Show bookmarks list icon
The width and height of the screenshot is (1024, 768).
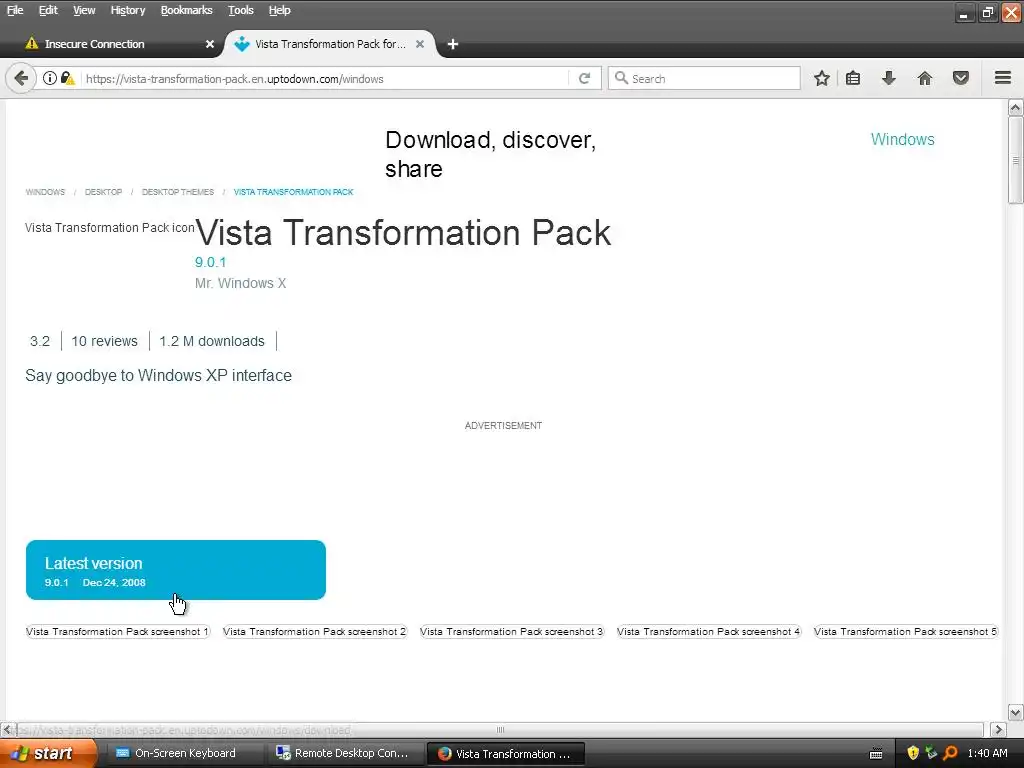(x=853, y=78)
